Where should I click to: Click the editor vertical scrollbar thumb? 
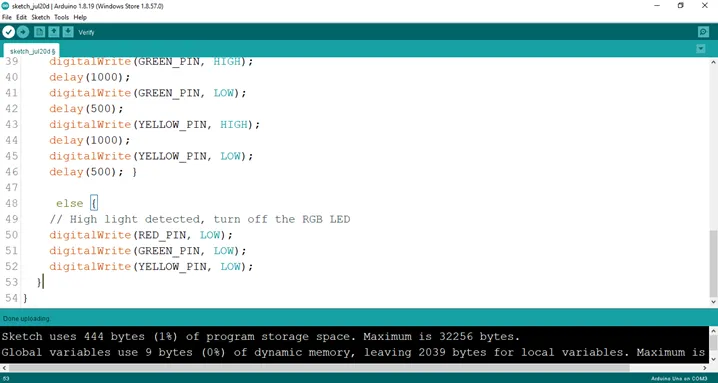[x=713, y=263]
